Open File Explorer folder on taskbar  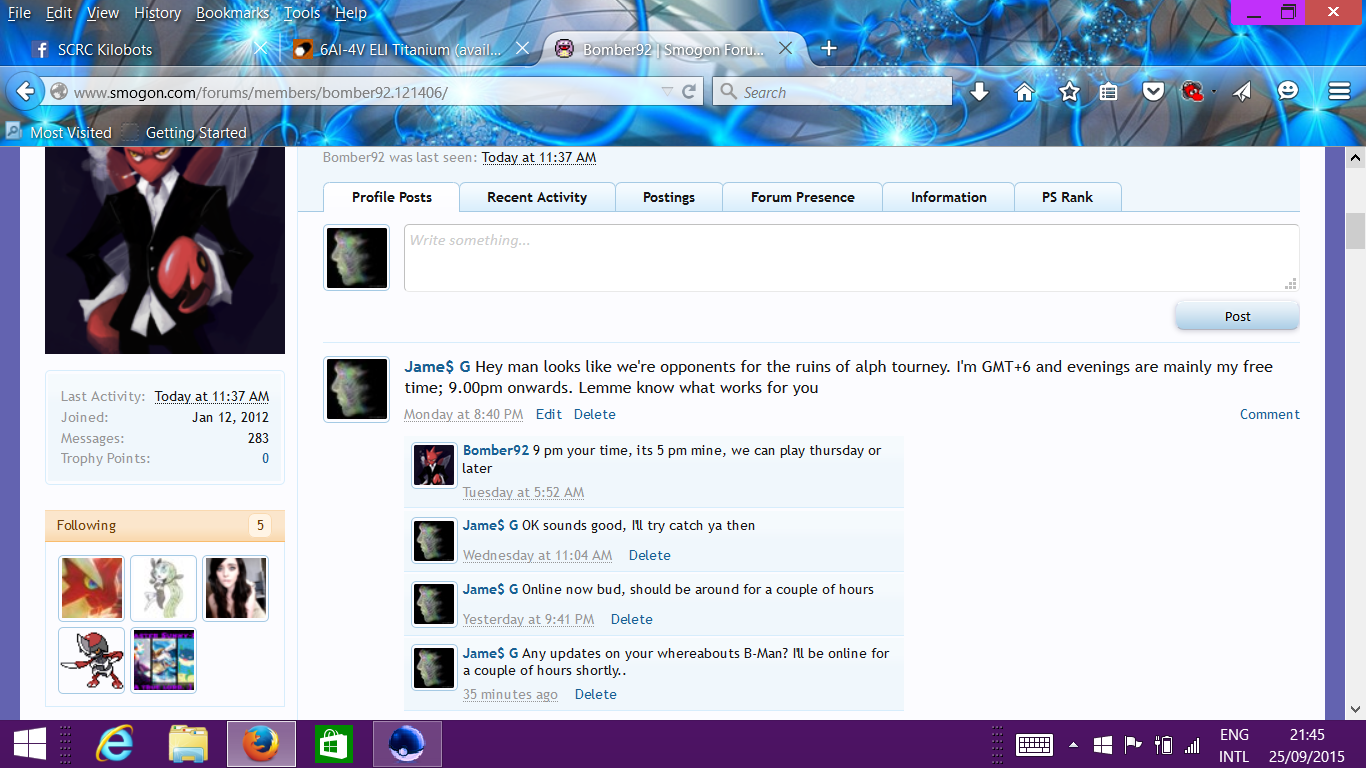[x=188, y=744]
